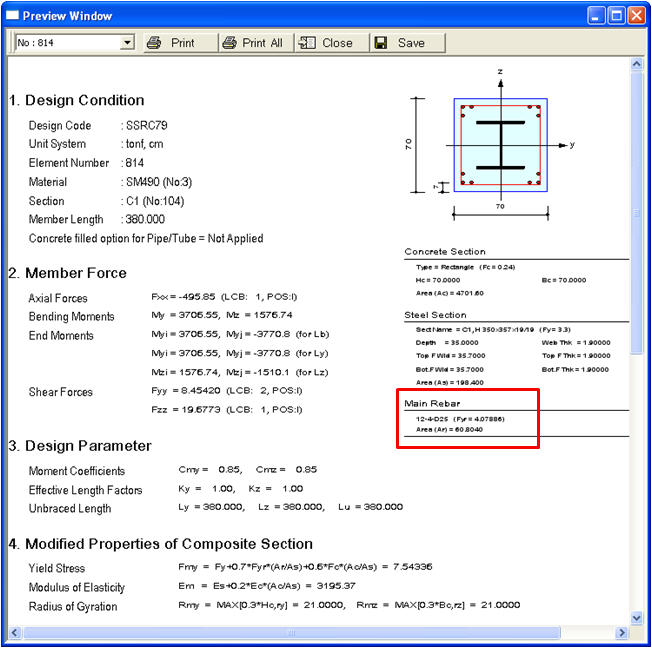652x648 pixels.
Task: Click the '1. Design Condition' heading
Action: pos(77,100)
